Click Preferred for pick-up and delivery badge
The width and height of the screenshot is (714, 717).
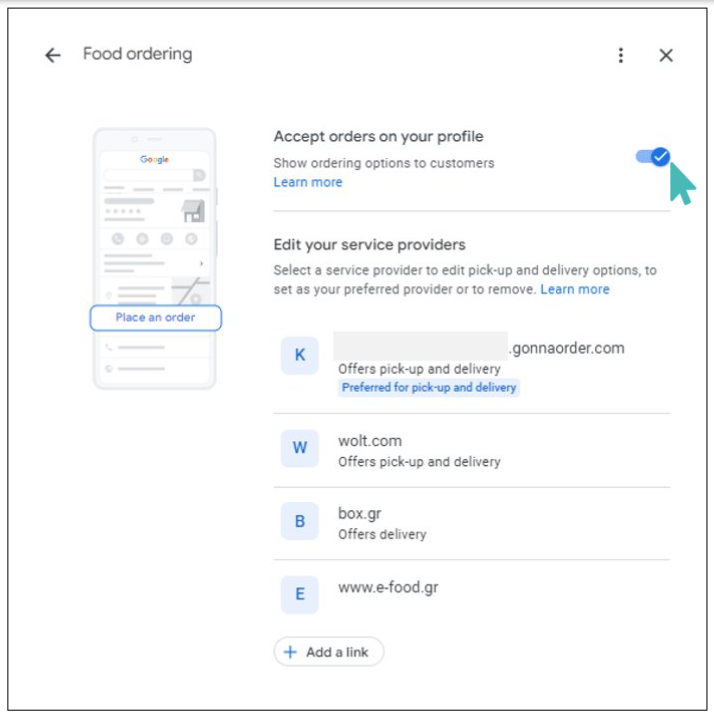tap(429, 388)
